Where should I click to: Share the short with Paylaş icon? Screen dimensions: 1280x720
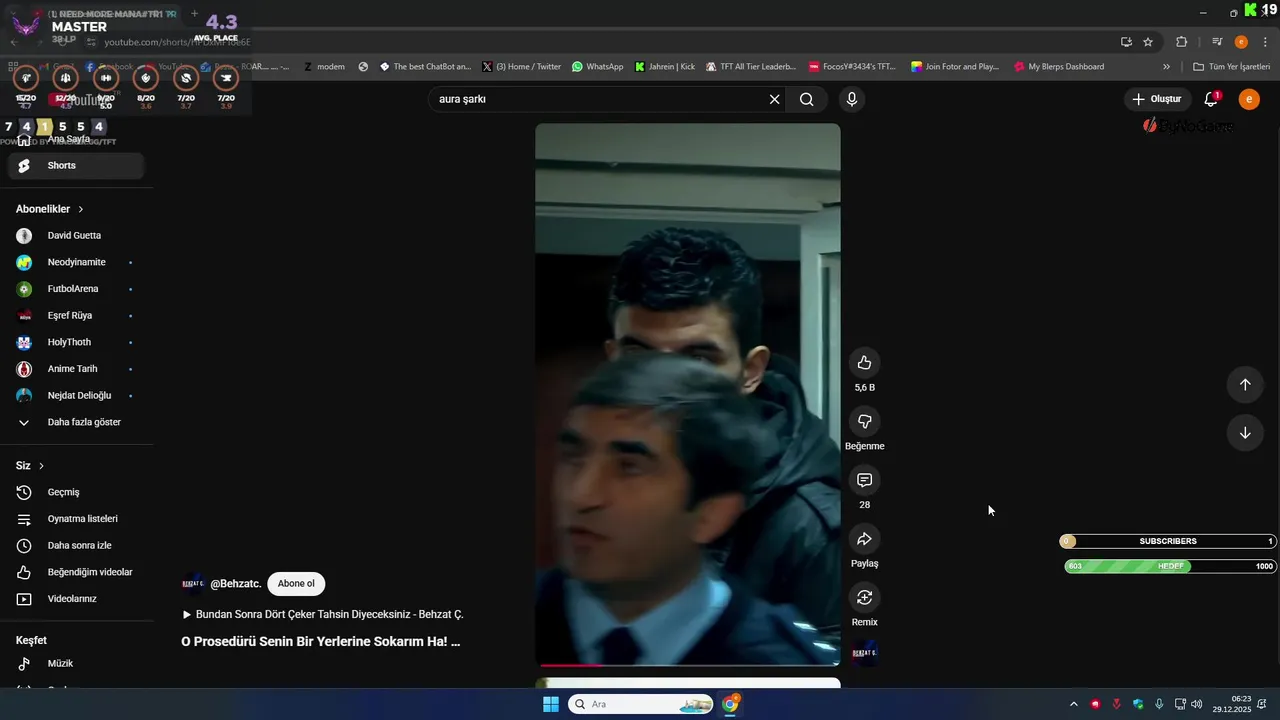click(864, 539)
